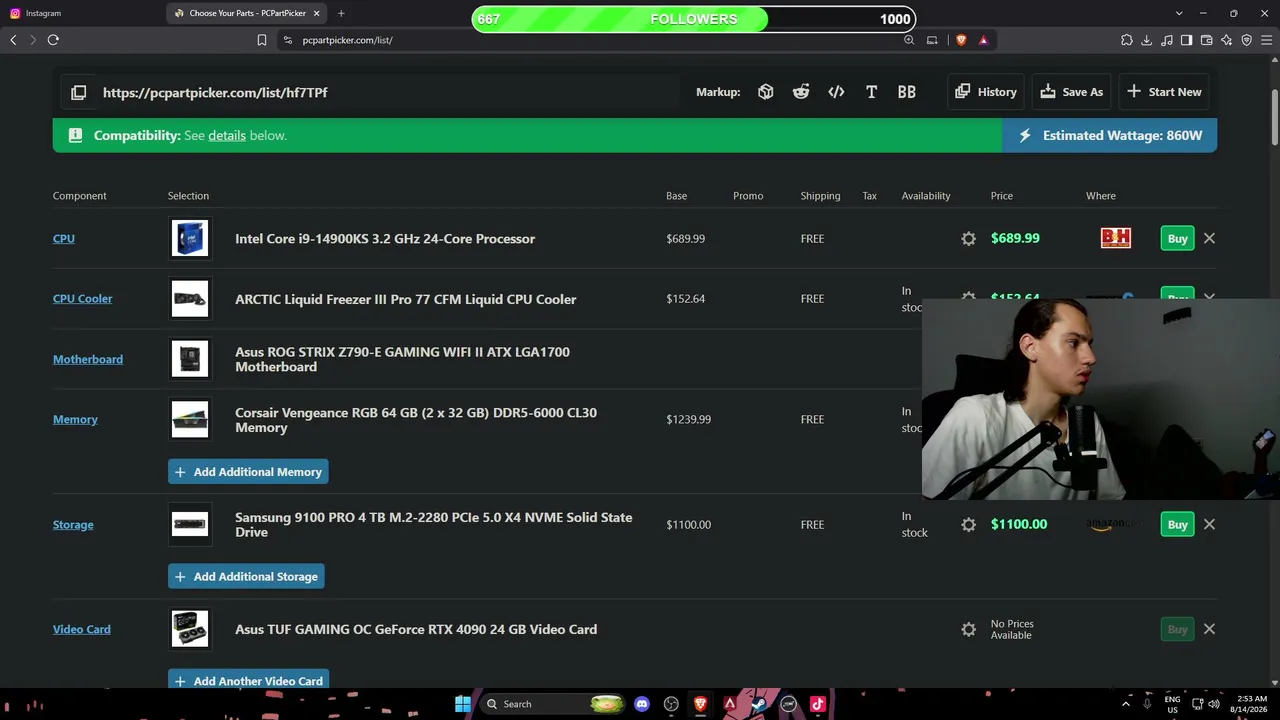Click the Samsung 9100 PRO product thumbnail
The height and width of the screenshot is (720, 1280).
[190, 525]
